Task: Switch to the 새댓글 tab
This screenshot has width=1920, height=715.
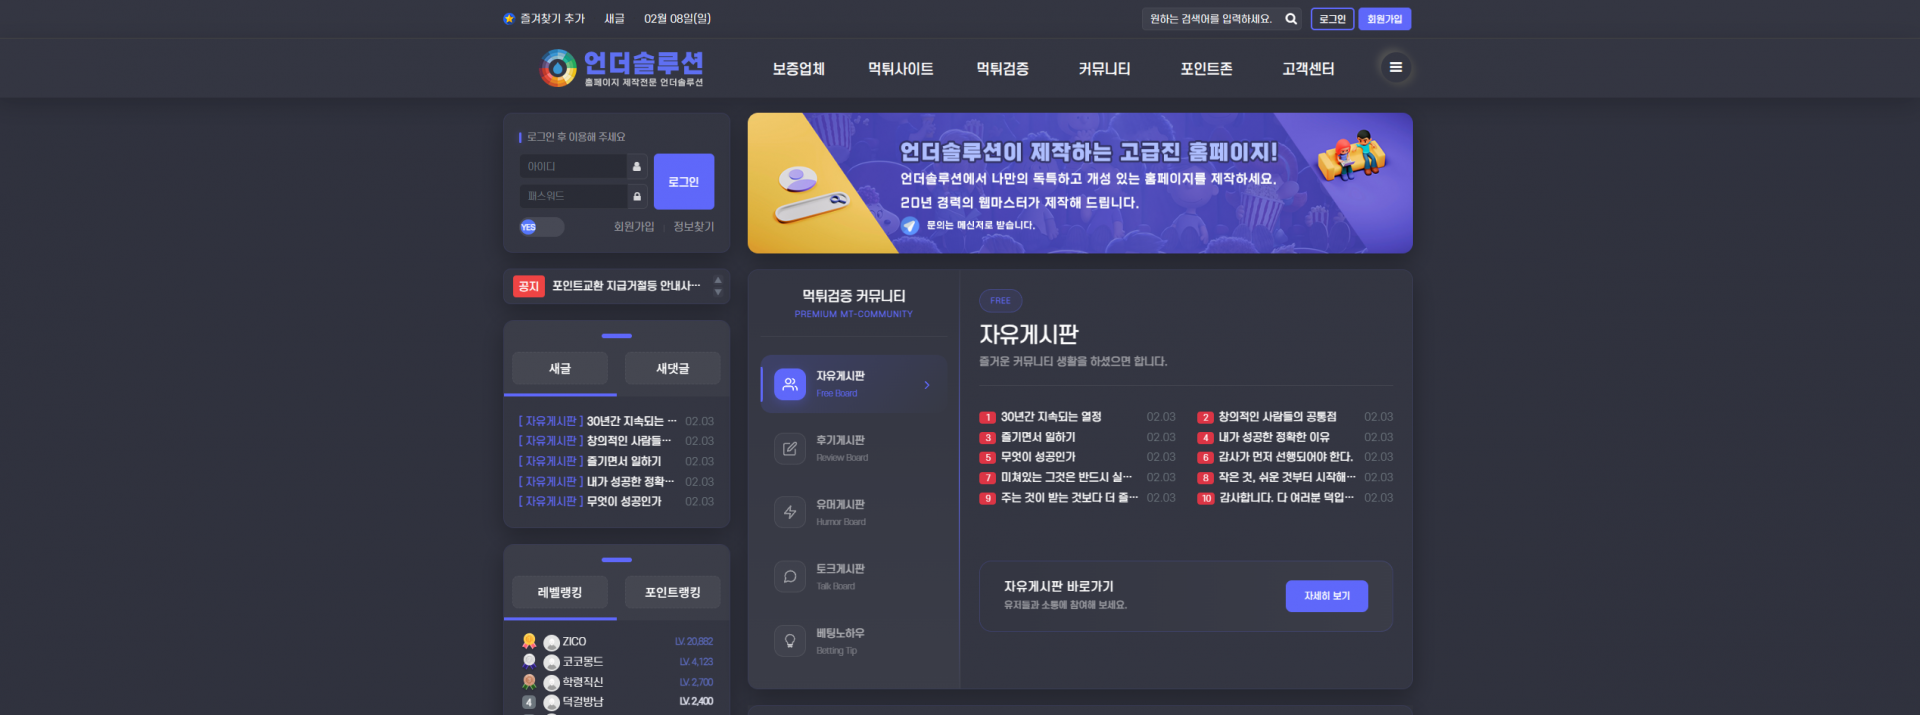Action: point(673,368)
